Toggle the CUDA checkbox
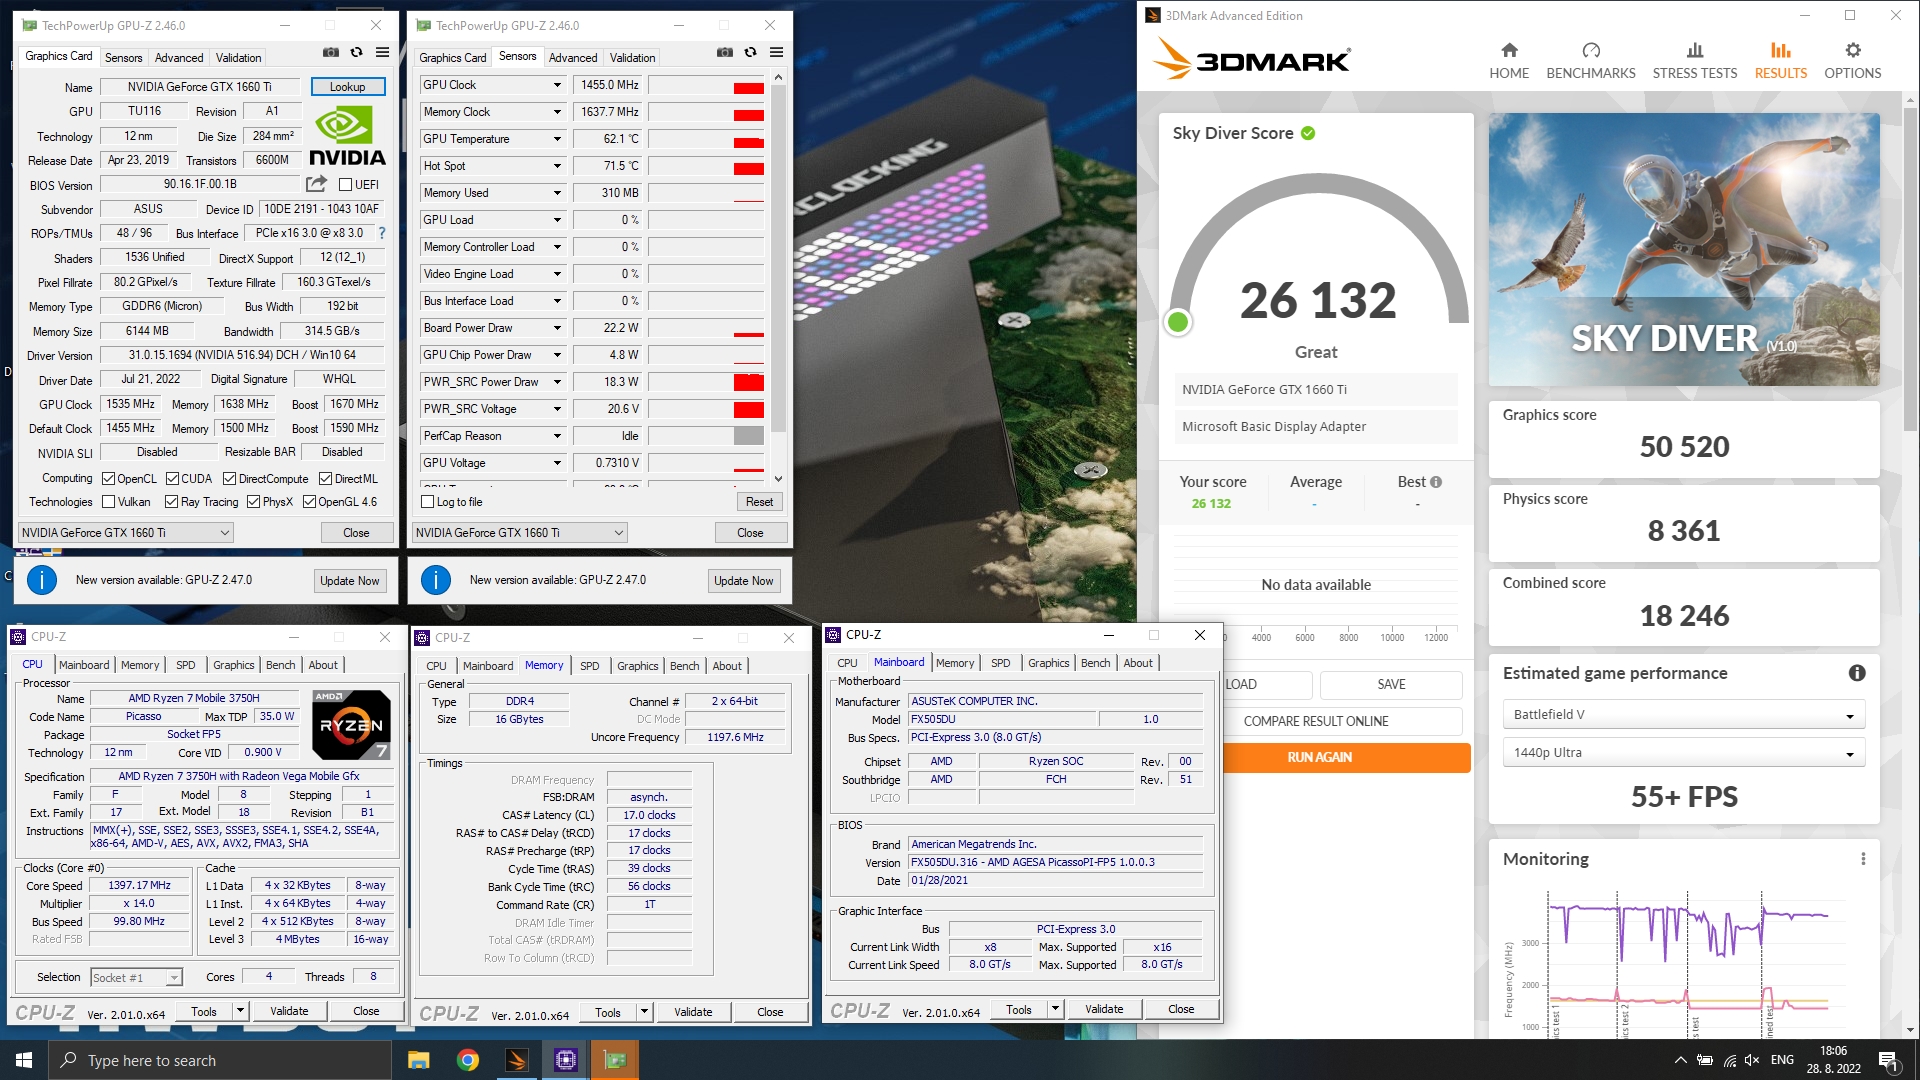Image resolution: width=1920 pixels, height=1080 pixels. 172,479
